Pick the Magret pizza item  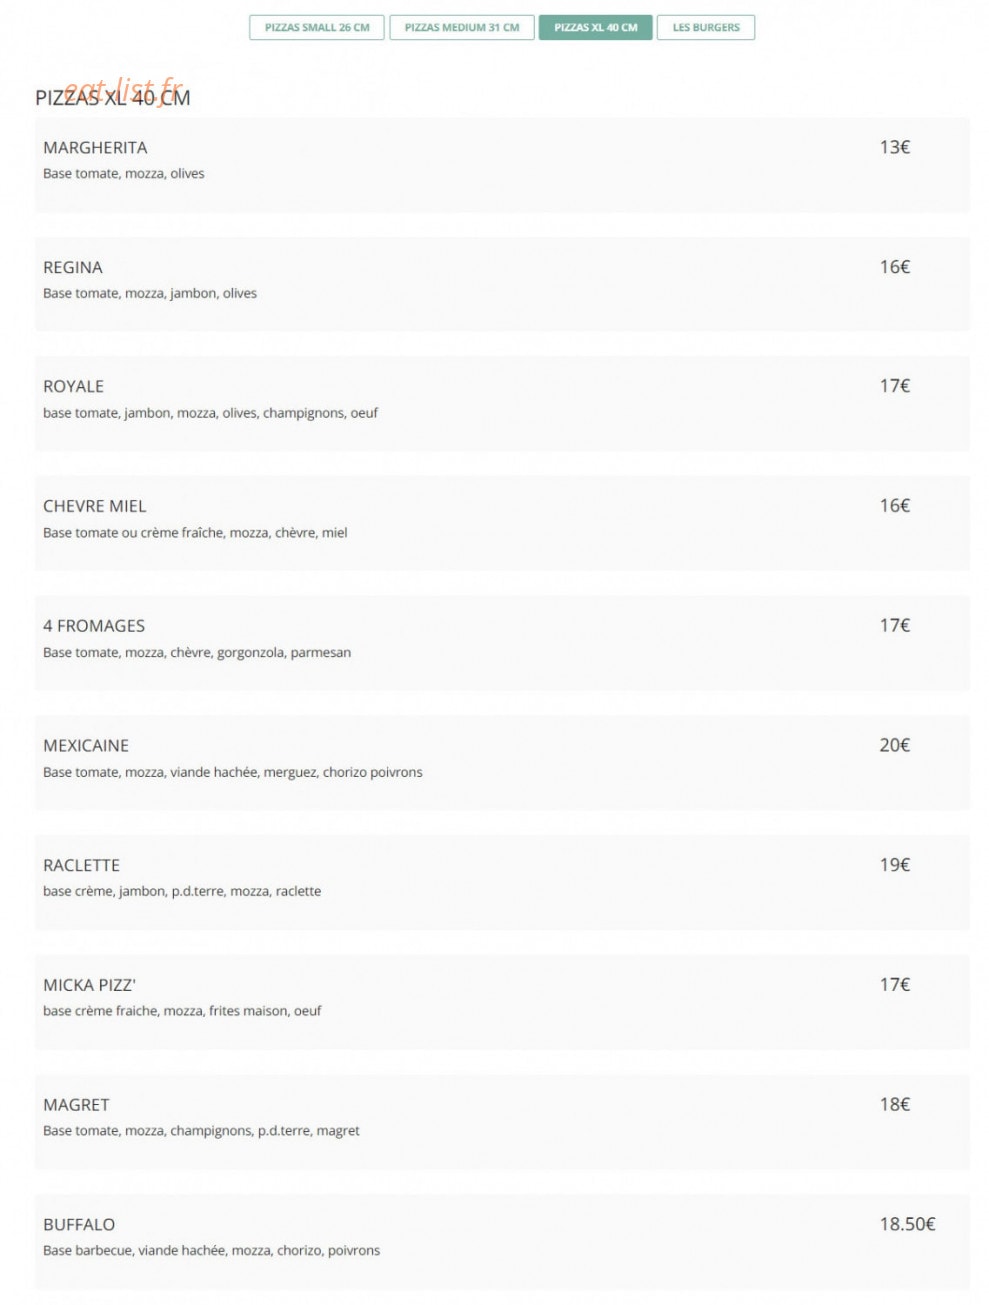point(502,1122)
